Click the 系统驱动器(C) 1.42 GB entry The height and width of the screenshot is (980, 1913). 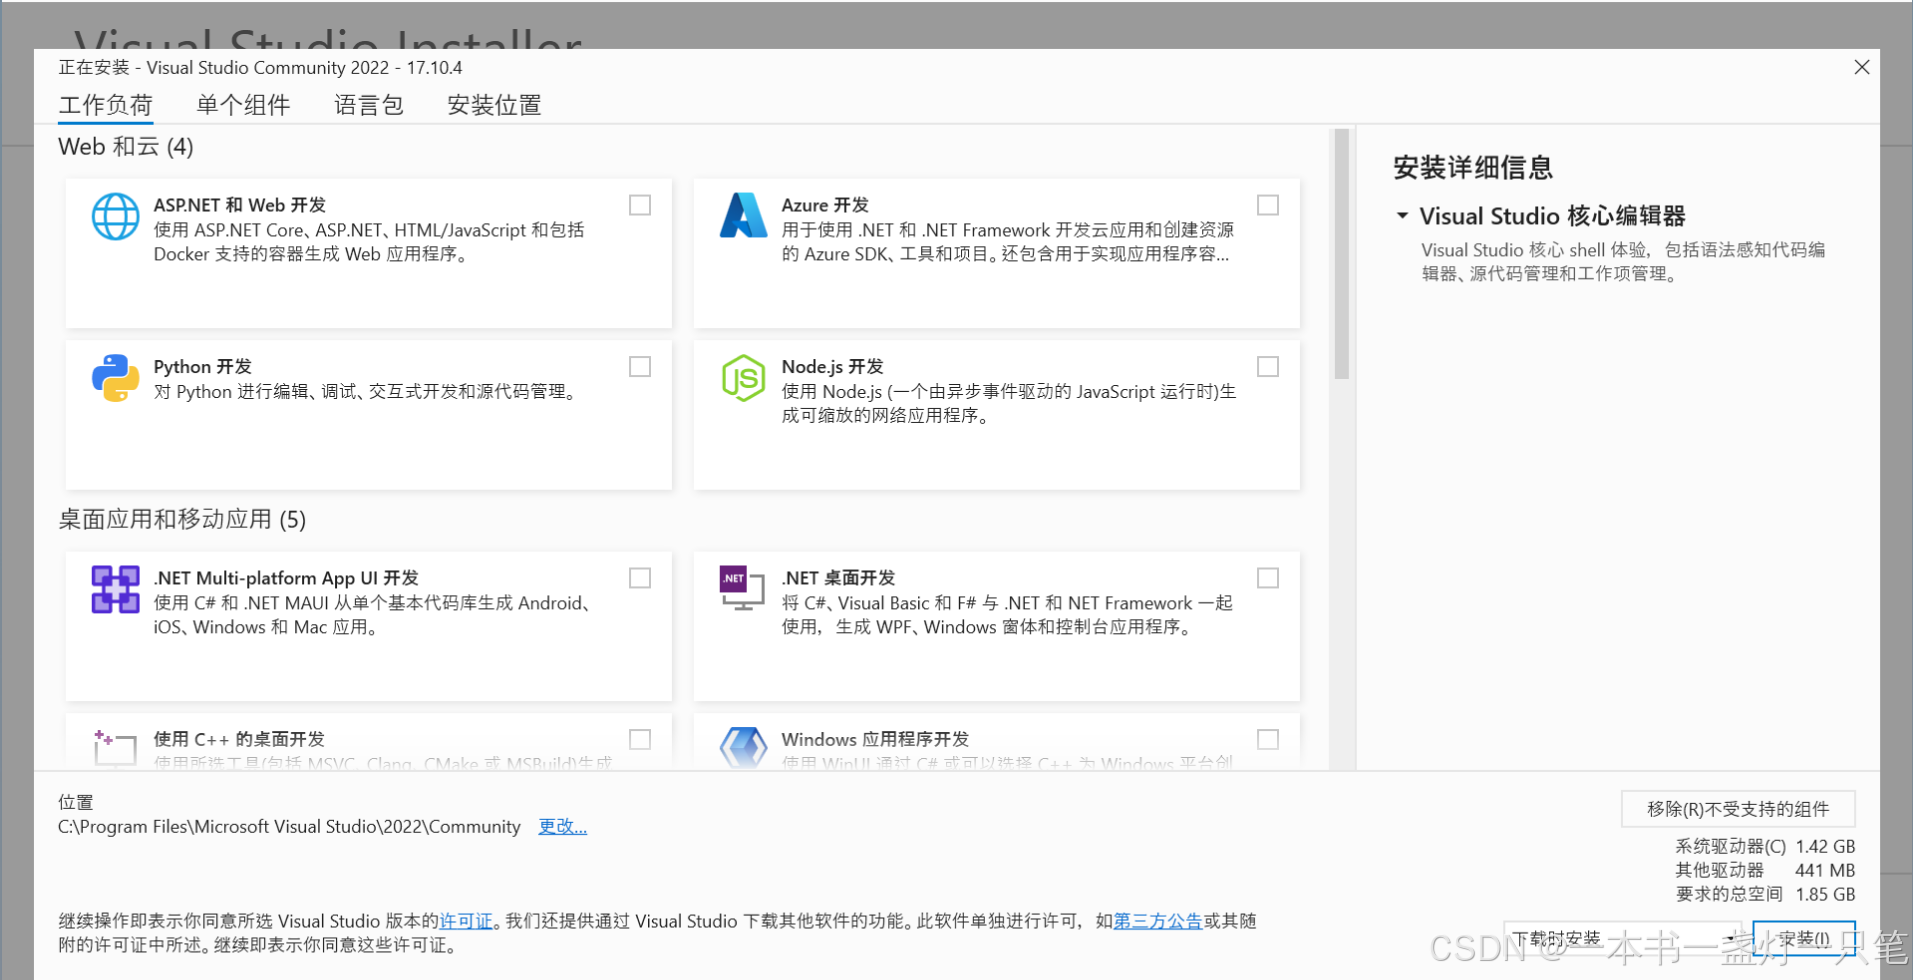point(1765,846)
